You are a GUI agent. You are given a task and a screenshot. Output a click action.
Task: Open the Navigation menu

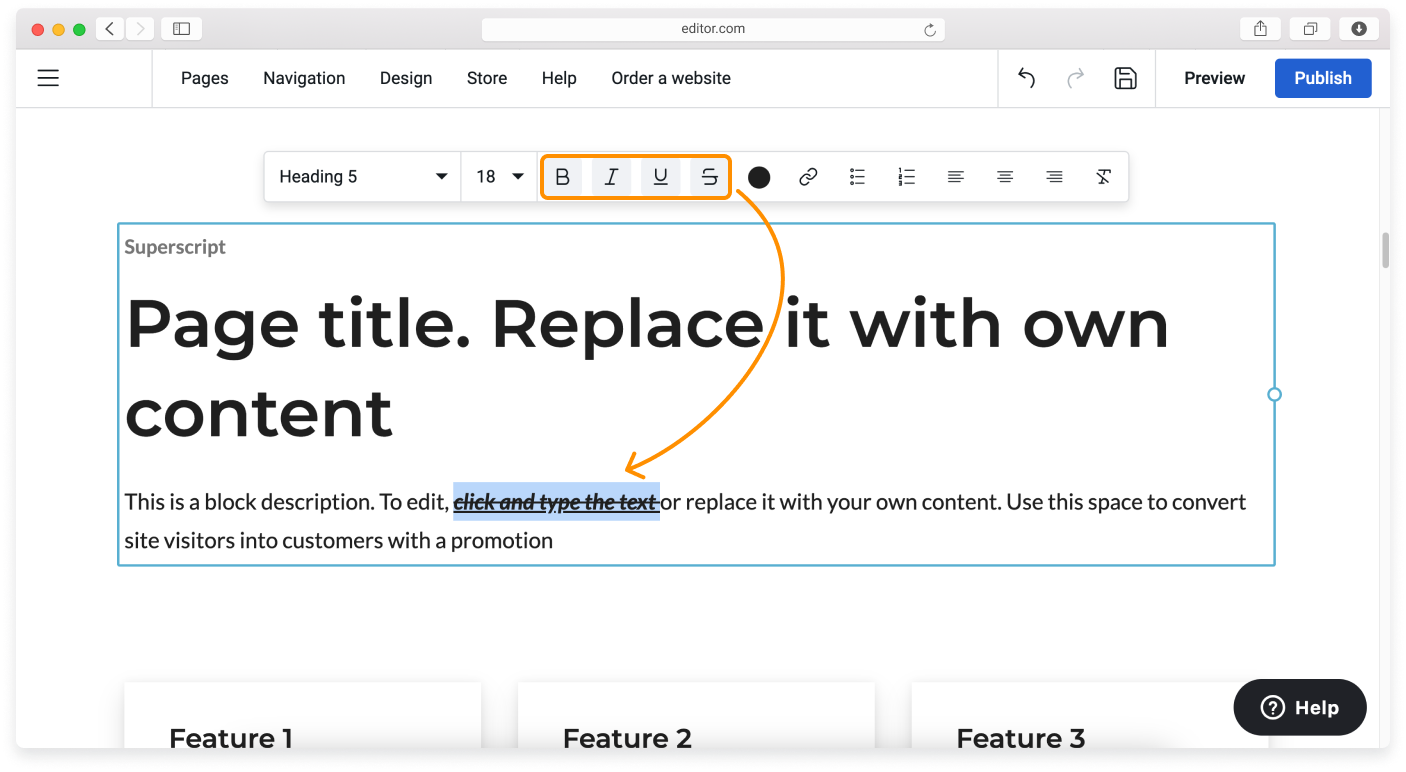304,78
